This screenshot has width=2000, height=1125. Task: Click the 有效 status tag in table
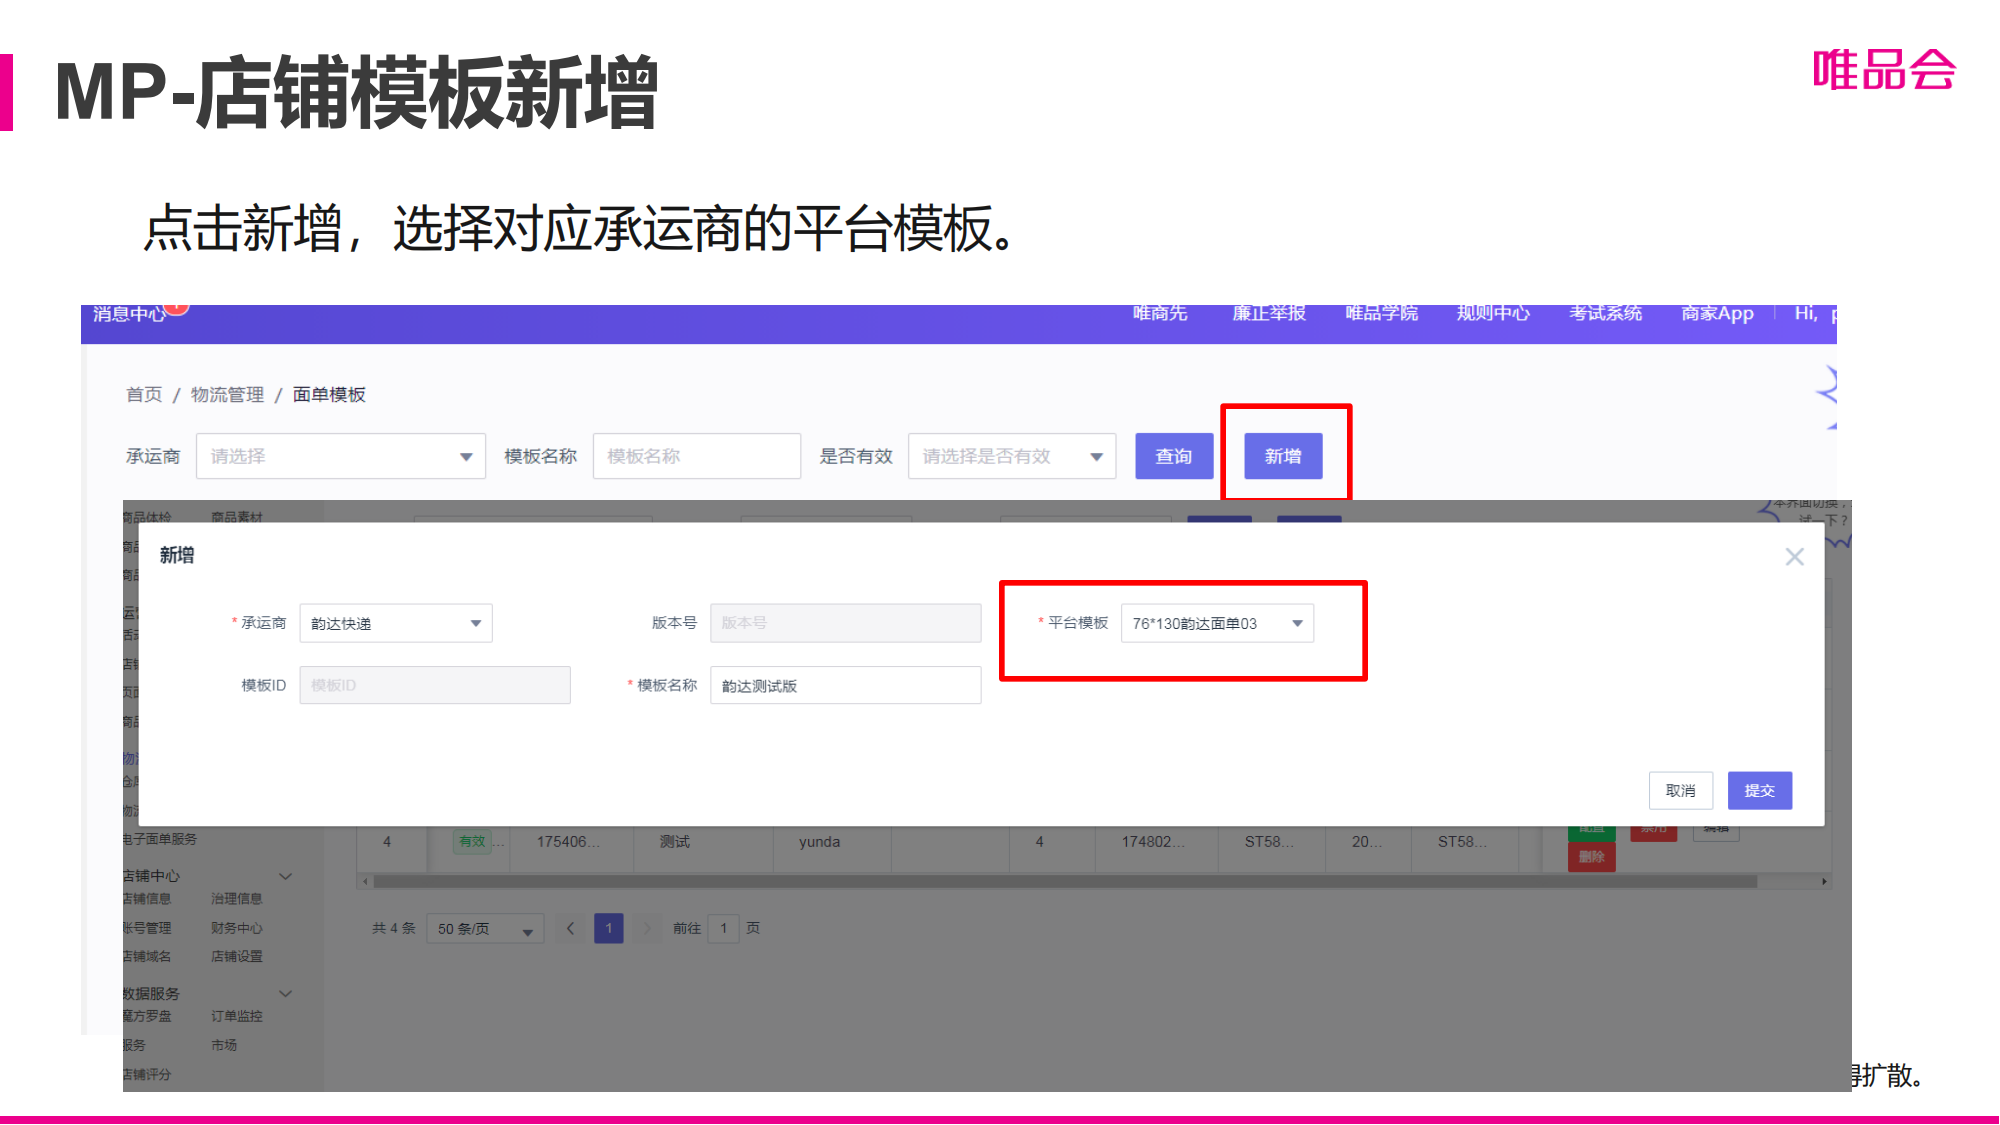(x=472, y=842)
